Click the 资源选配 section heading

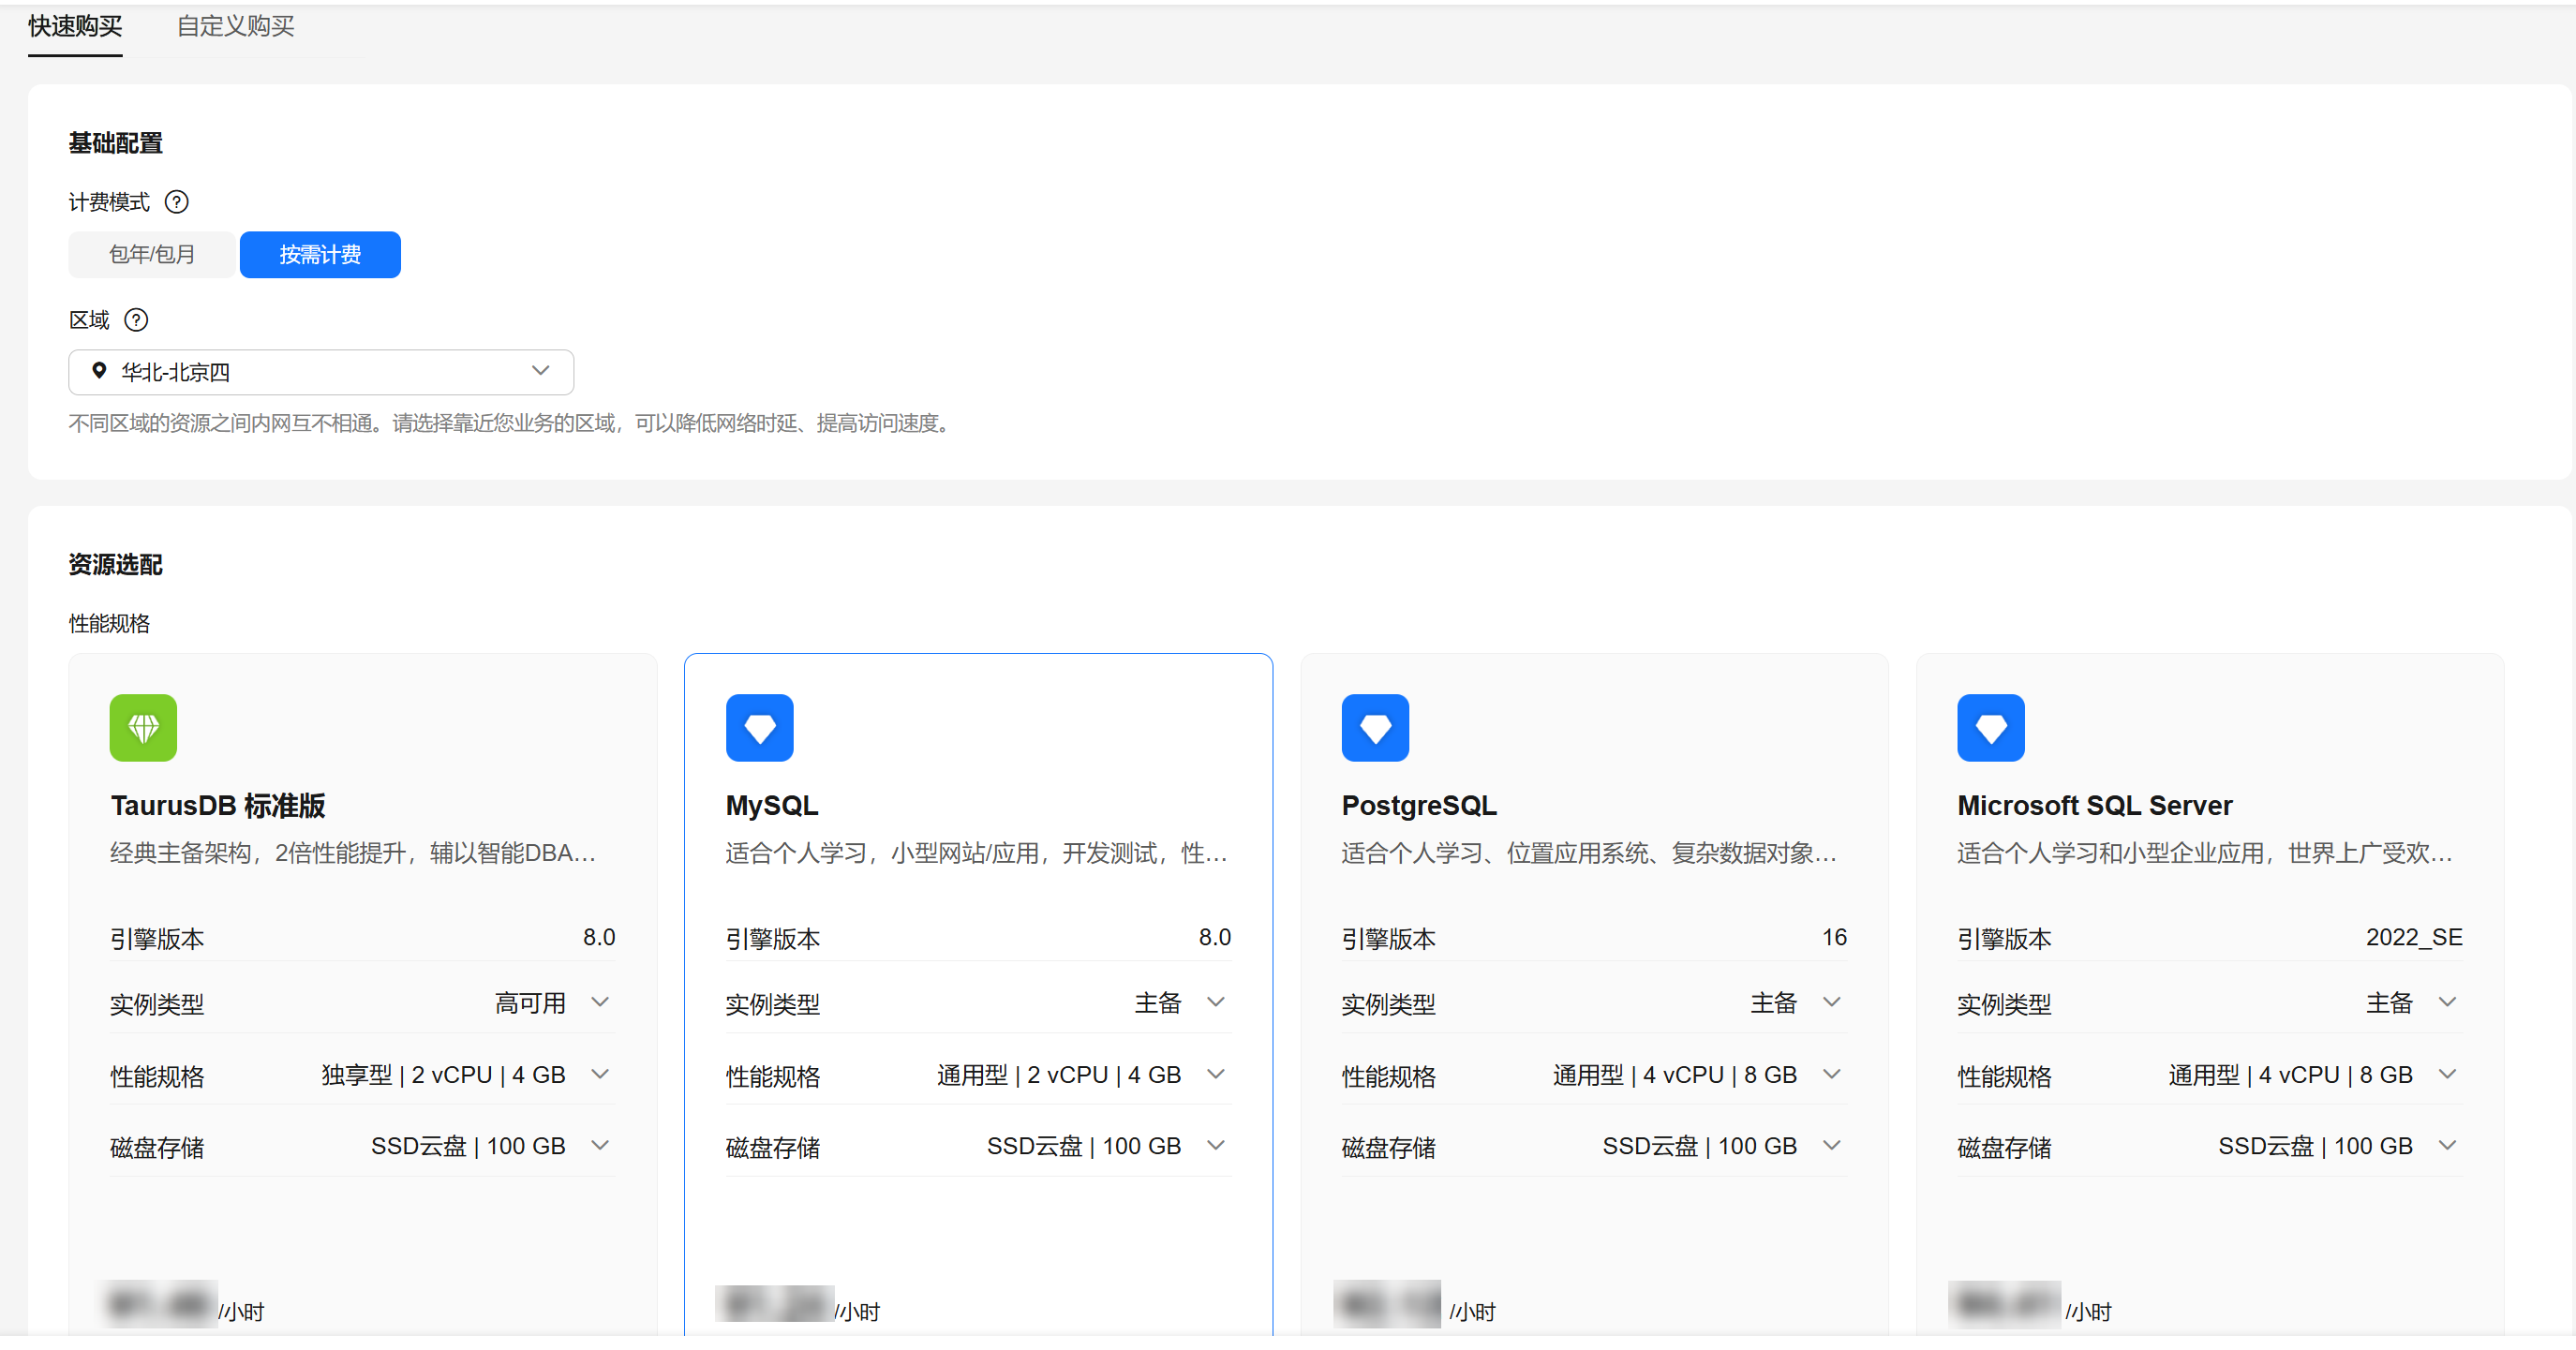(116, 565)
